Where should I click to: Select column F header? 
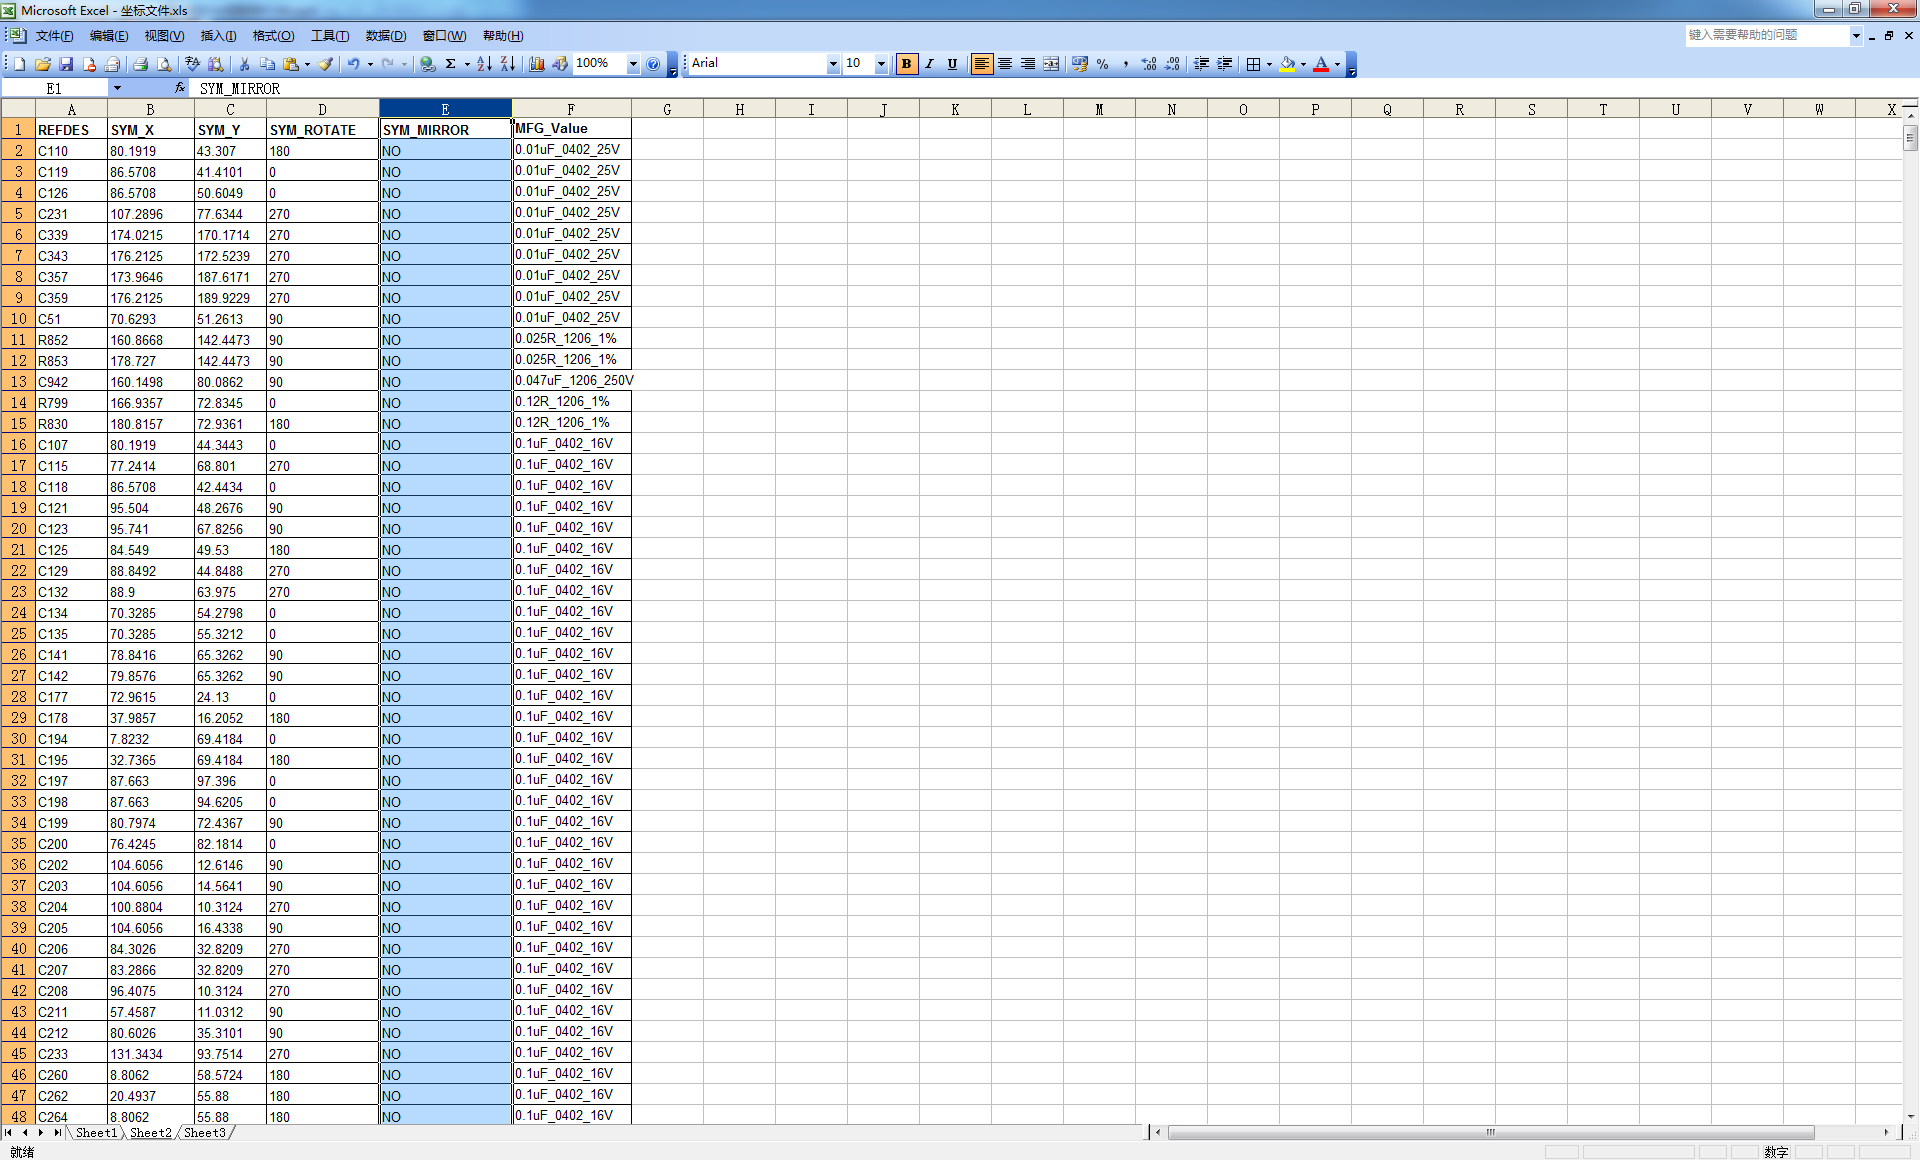click(x=571, y=109)
